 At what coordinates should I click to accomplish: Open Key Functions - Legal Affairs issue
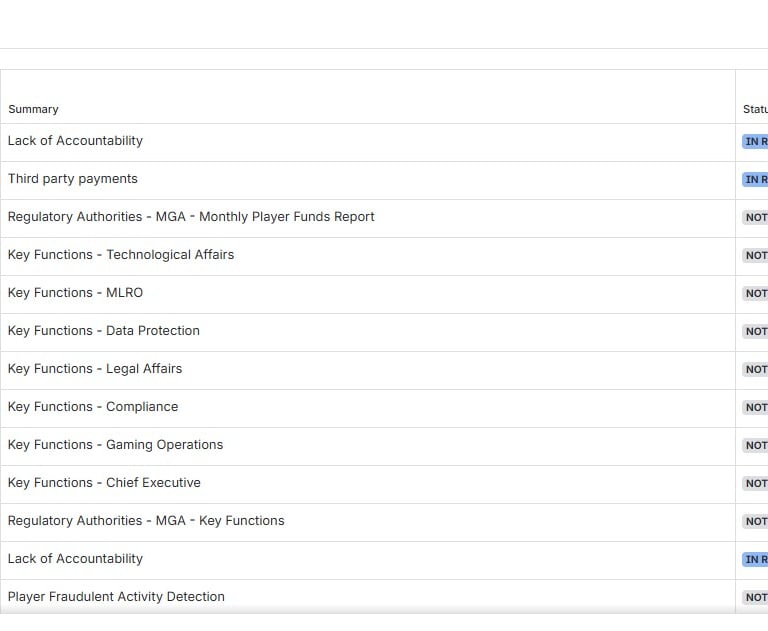pyautogui.click(x=95, y=369)
